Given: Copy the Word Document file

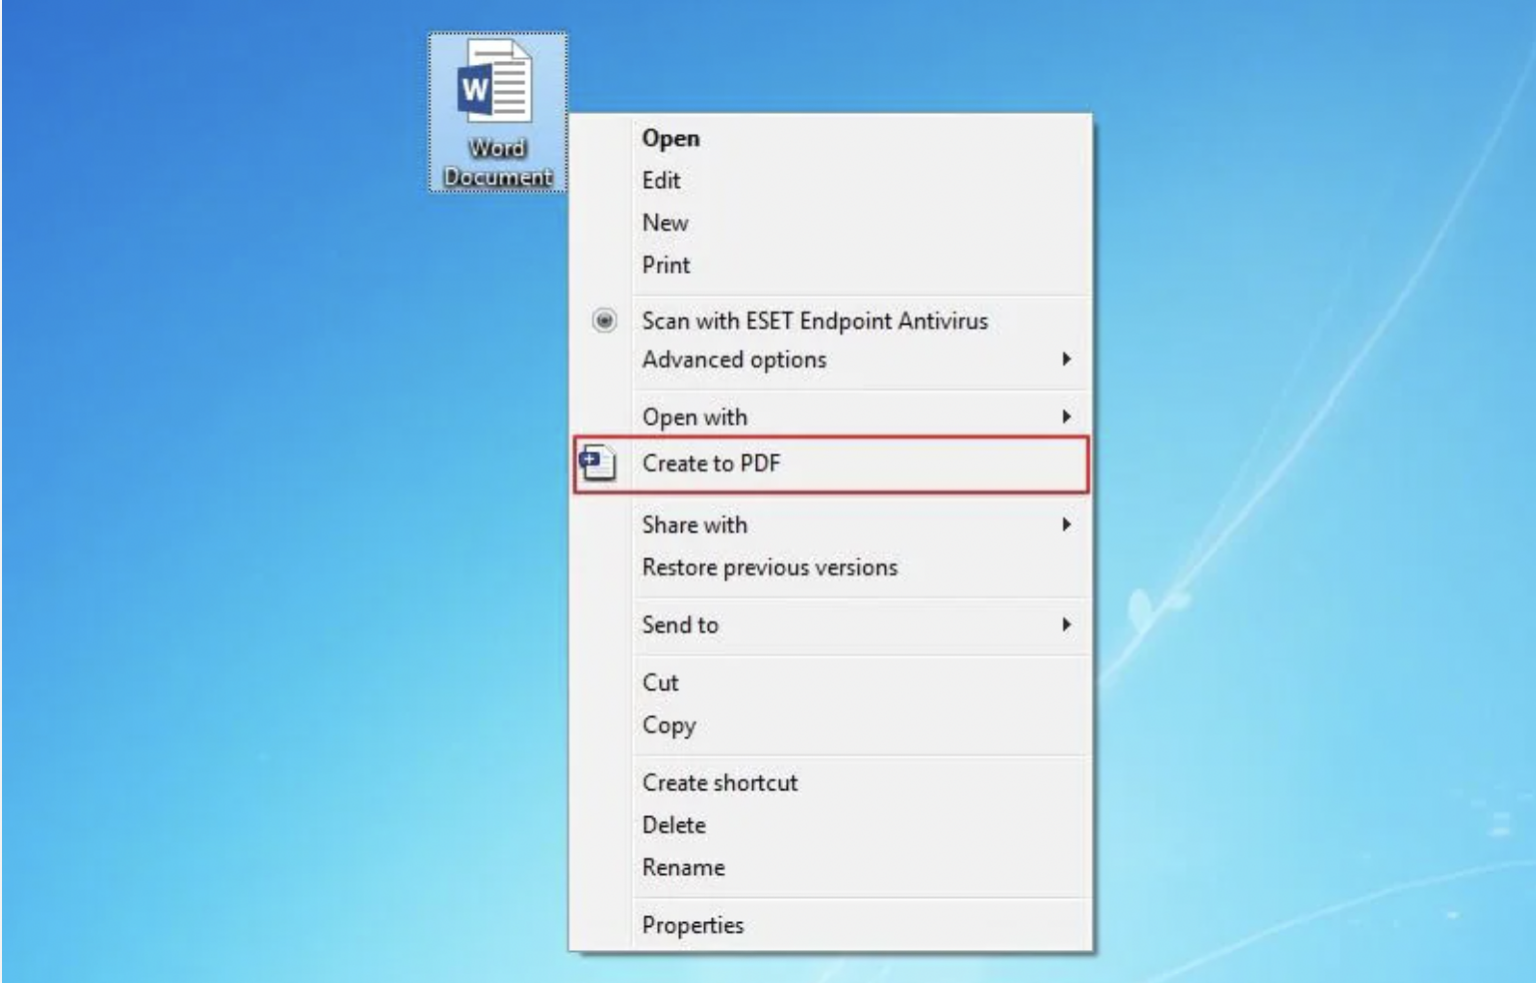Looking at the screenshot, I should point(669,725).
